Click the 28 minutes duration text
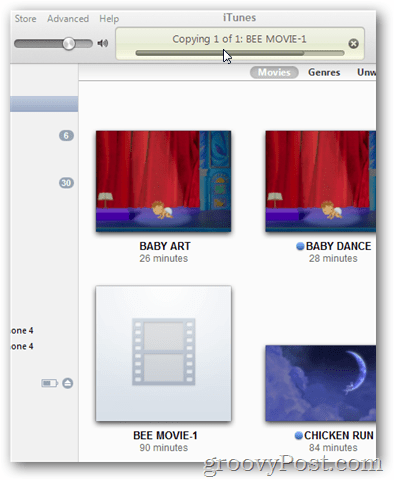 point(333,258)
